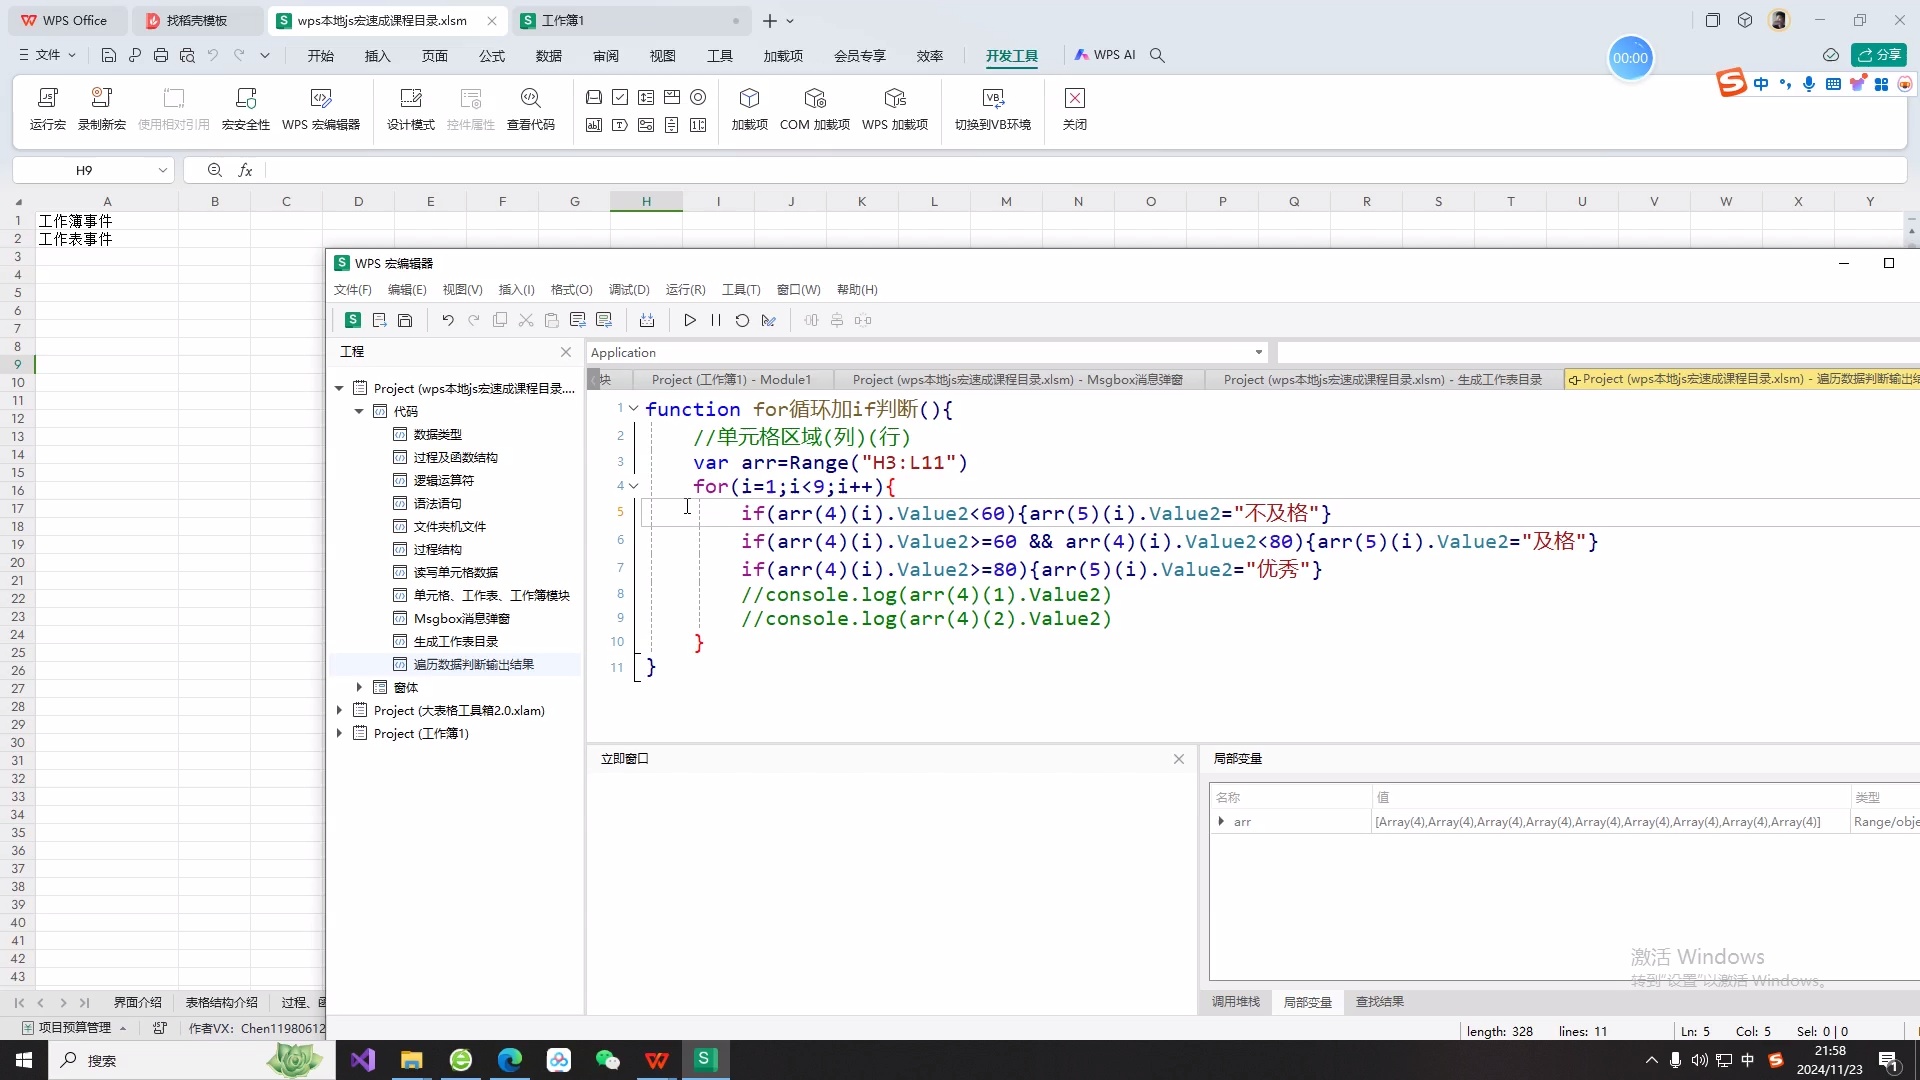
Task: Expand Project (工作簿1) tree node
Action: 339,733
